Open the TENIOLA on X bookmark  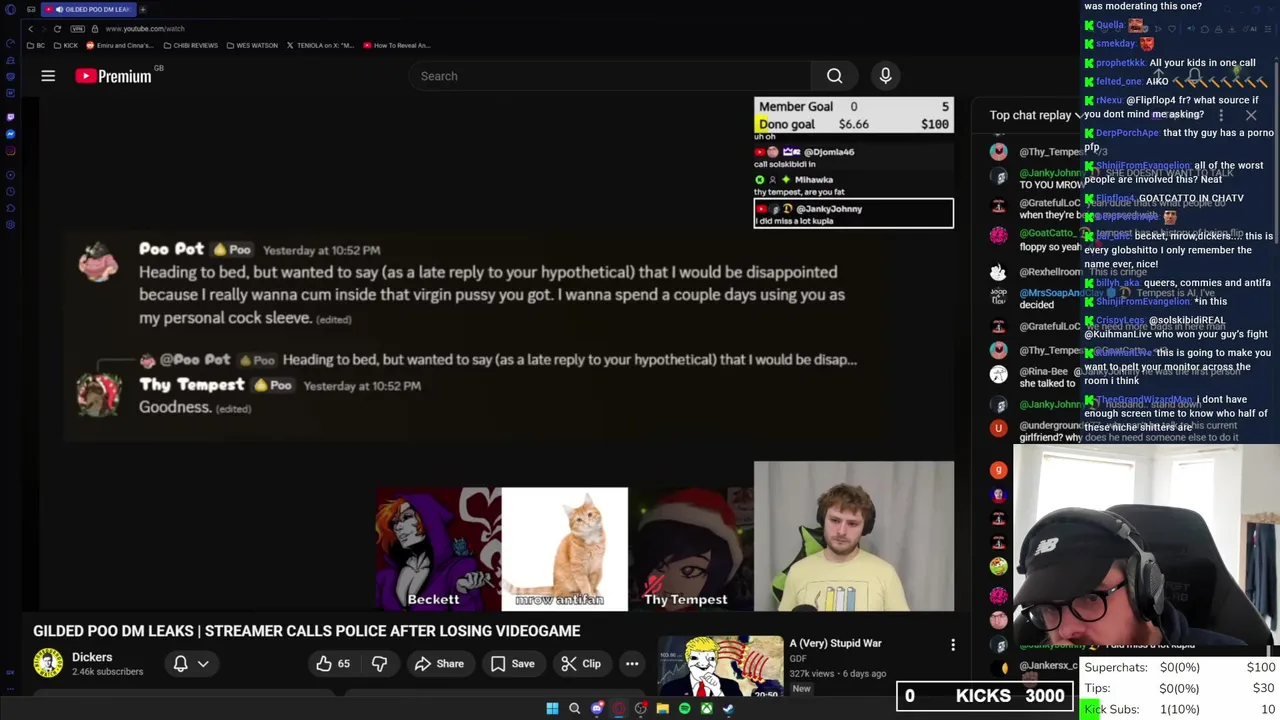coord(320,45)
